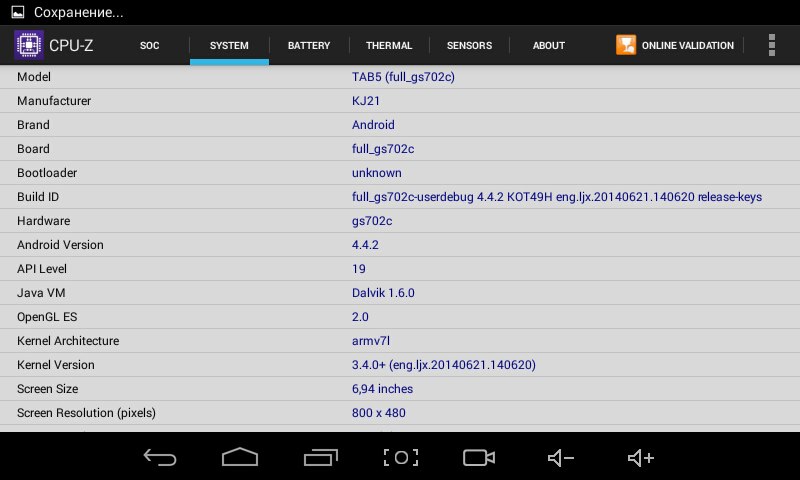Viewport: 800px width, 480px height.
Task: Tap the Online Validation trophy icon
Action: click(x=626, y=45)
